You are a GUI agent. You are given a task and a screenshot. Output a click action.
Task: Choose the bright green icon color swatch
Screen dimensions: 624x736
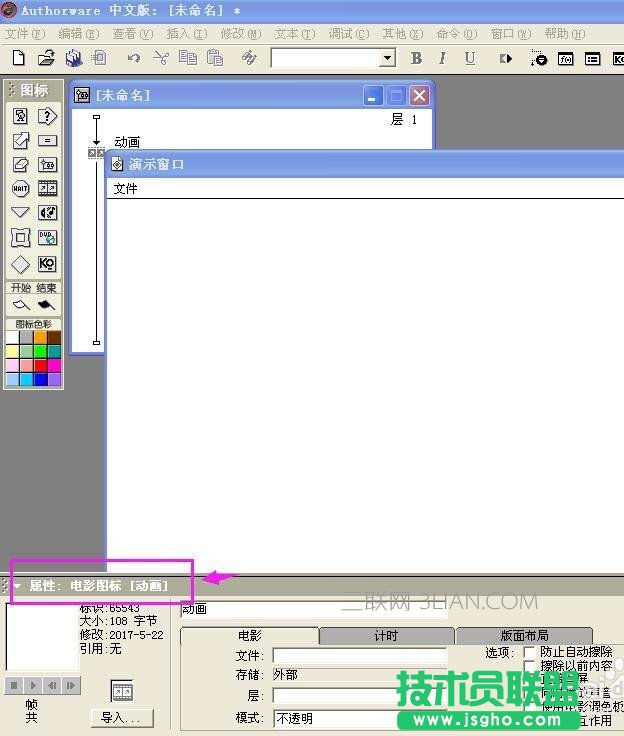[40, 352]
